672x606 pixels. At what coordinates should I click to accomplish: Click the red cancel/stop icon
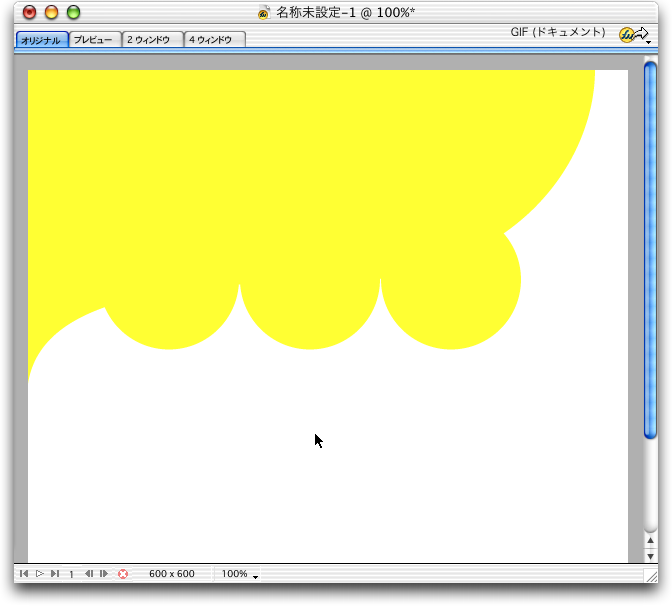[x=123, y=574]
